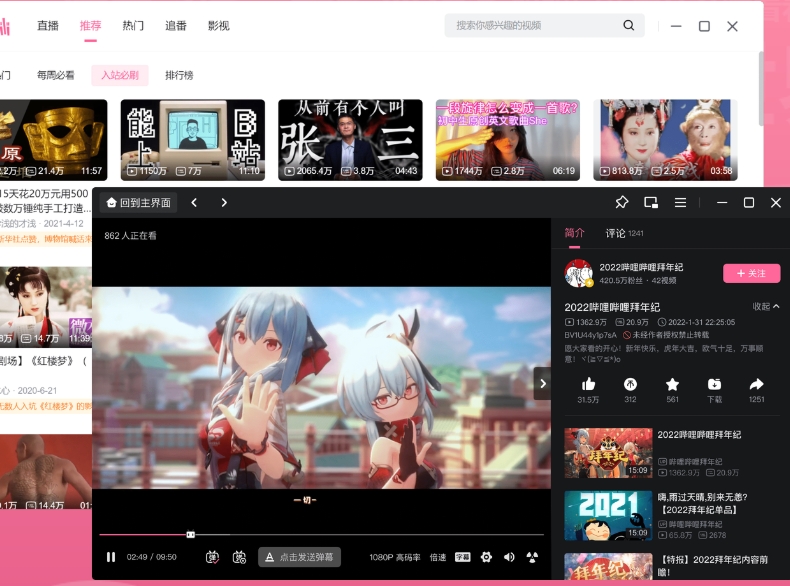This screenshot has width=790, height=586.
Task: Click the search magnifier icon
Action: 628,25
